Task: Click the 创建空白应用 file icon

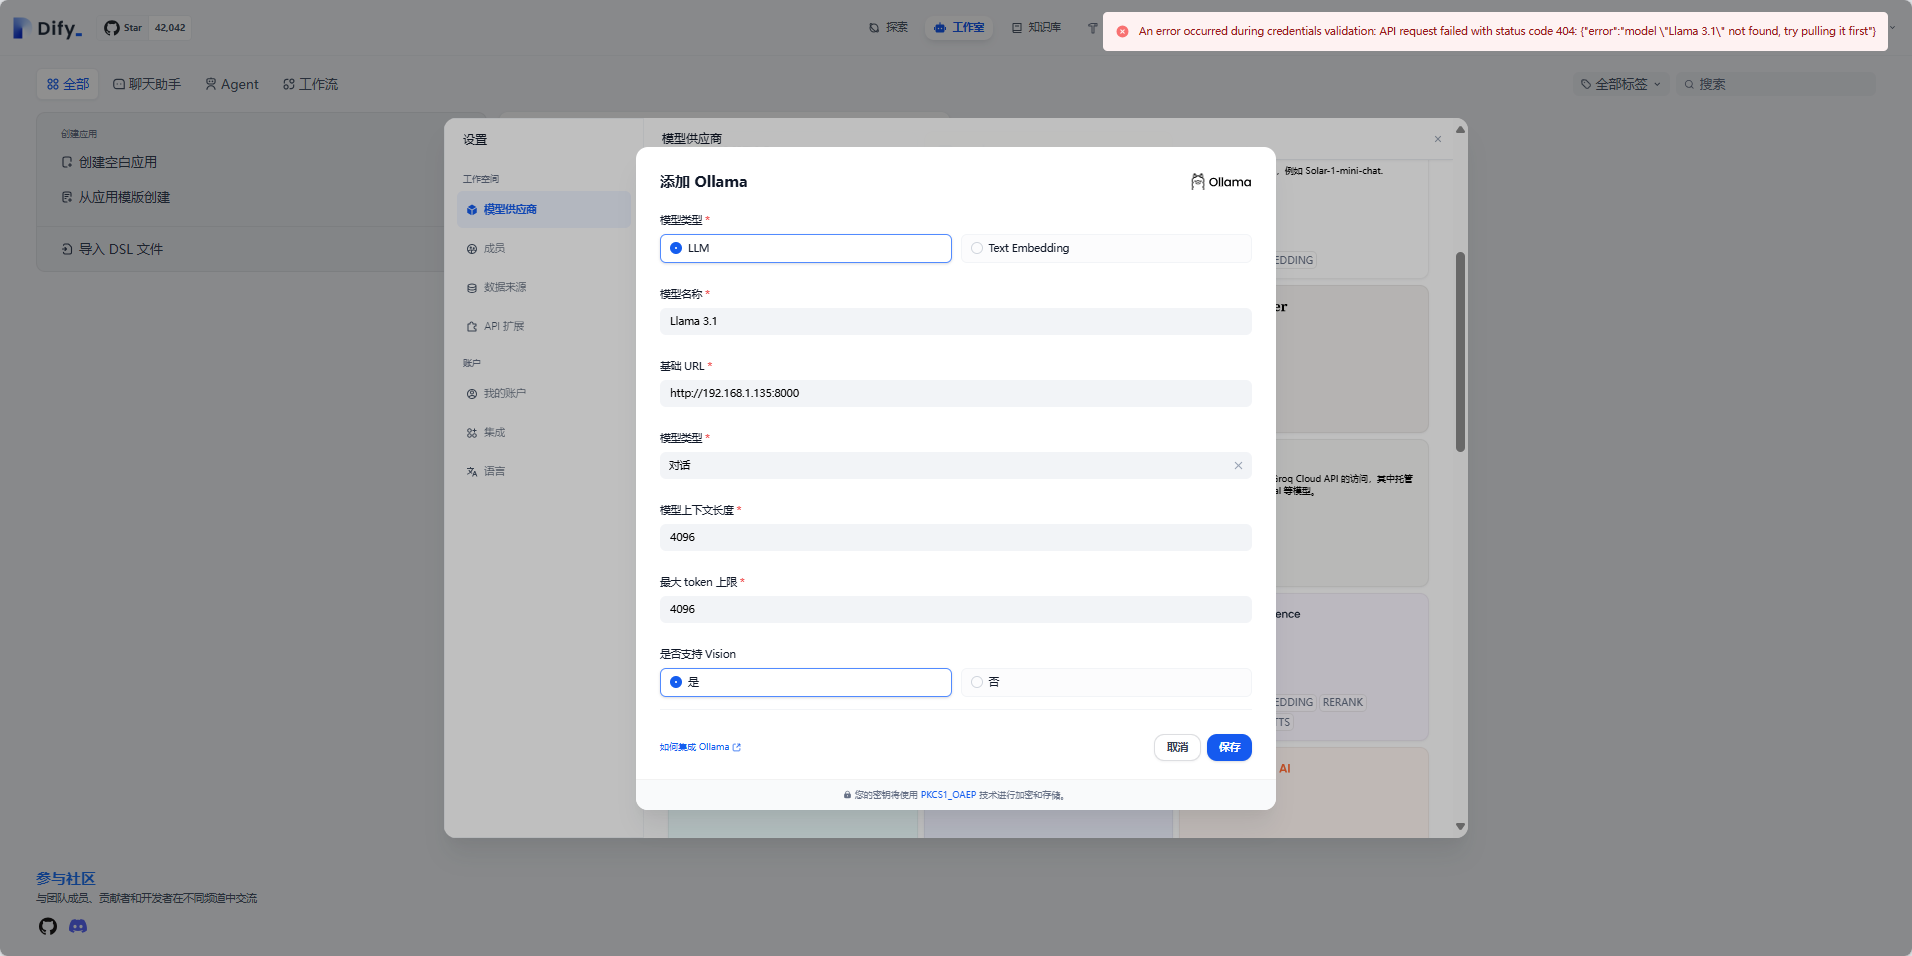Action: tap(67, 162)
